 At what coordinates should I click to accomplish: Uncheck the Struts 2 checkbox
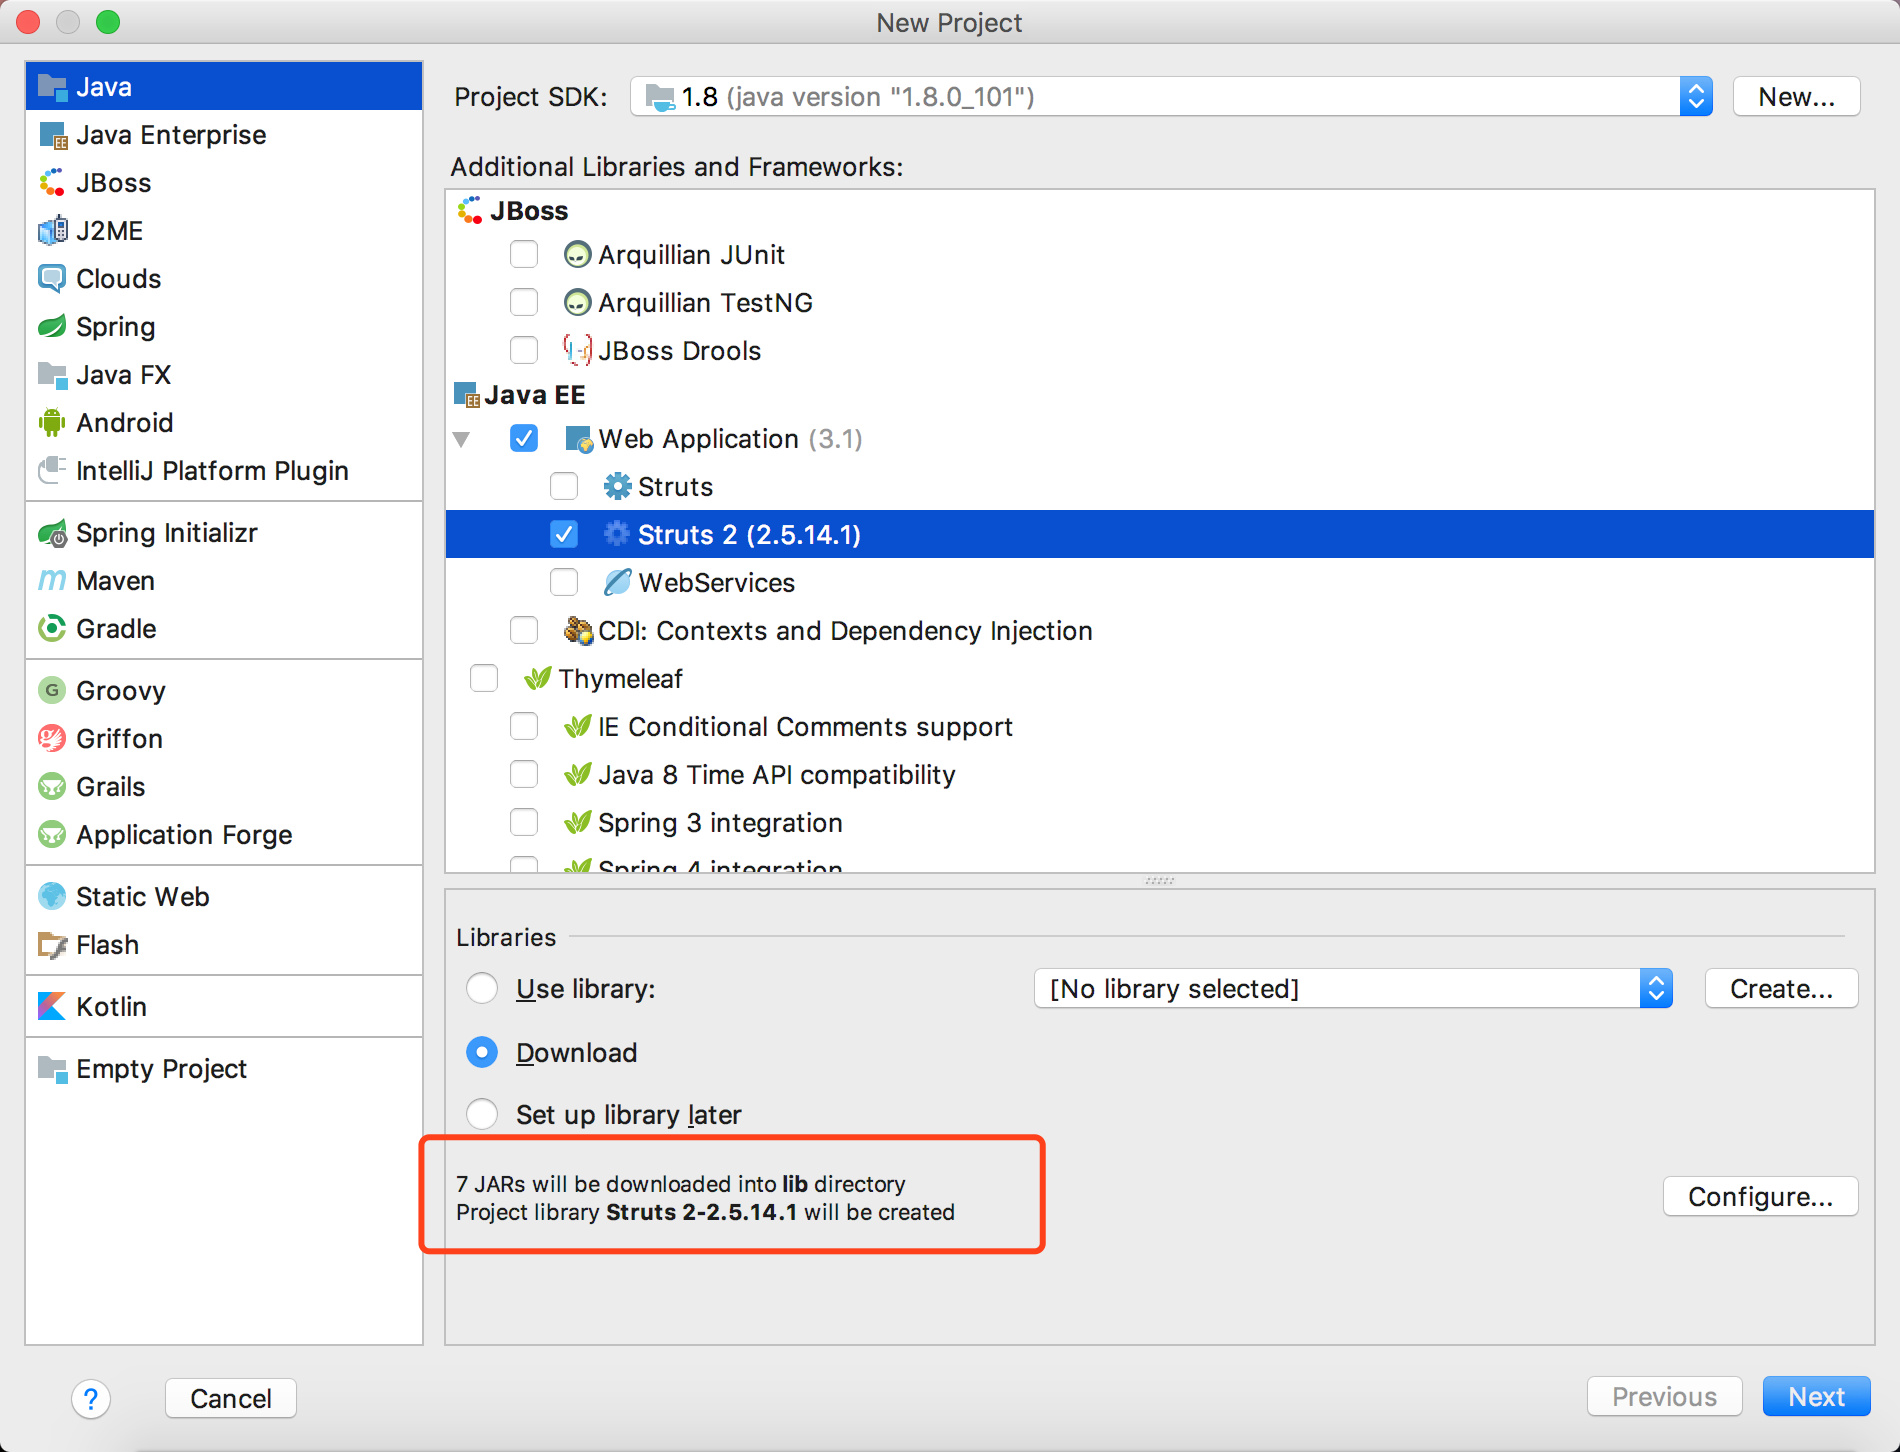564,535
